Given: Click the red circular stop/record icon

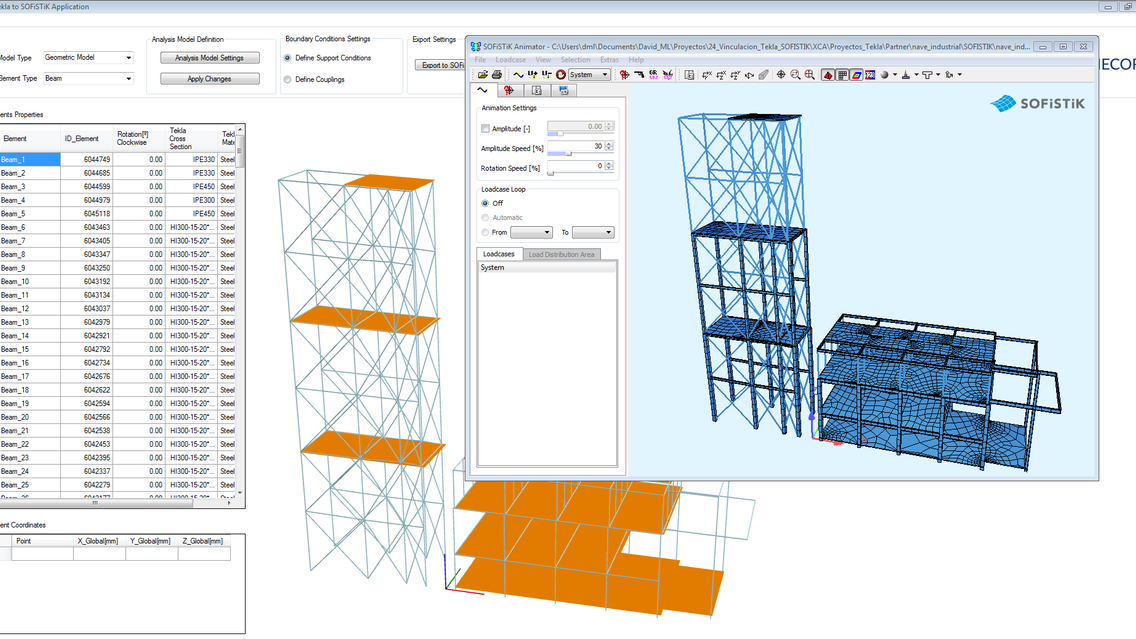Looking at the screenshot, I should pyautogui.click(x=561, y=75).
